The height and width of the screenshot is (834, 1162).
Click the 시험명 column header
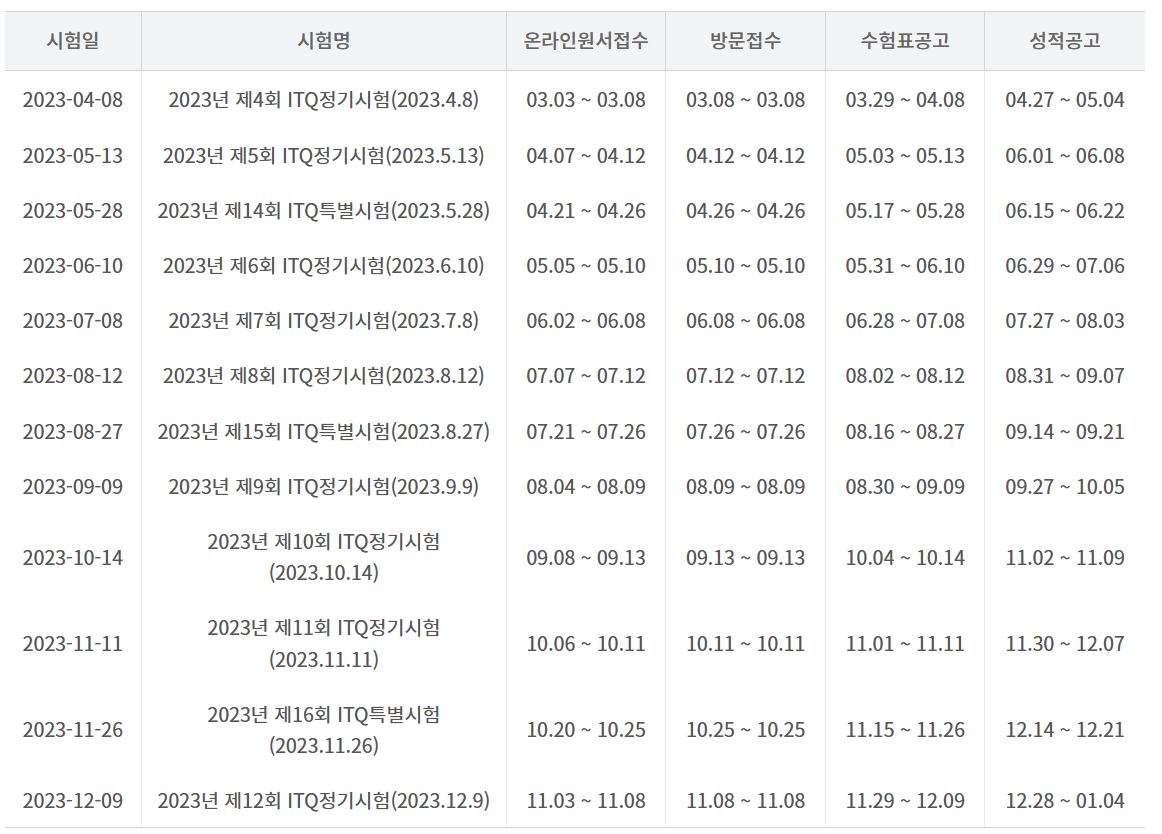323,40
